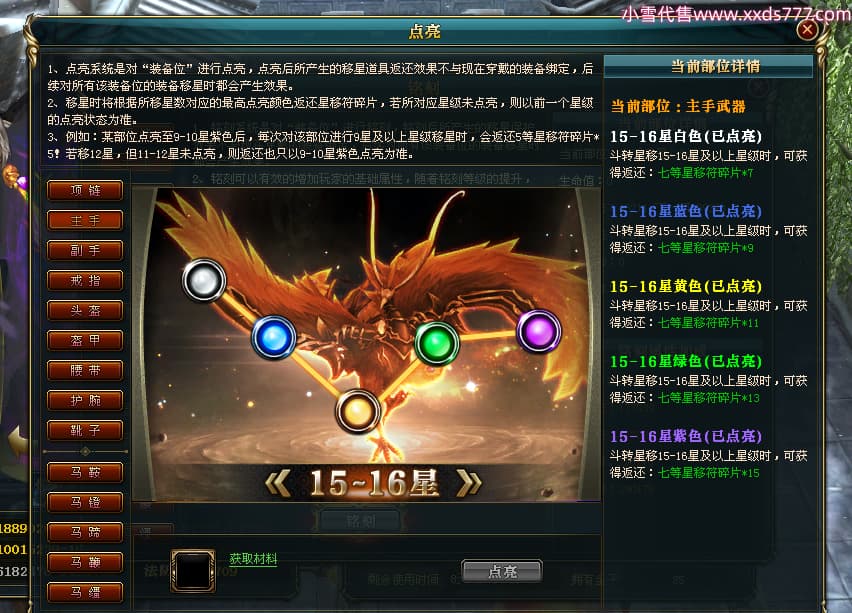Select the yellow orb node
The image size is (852, 613).
357,411
